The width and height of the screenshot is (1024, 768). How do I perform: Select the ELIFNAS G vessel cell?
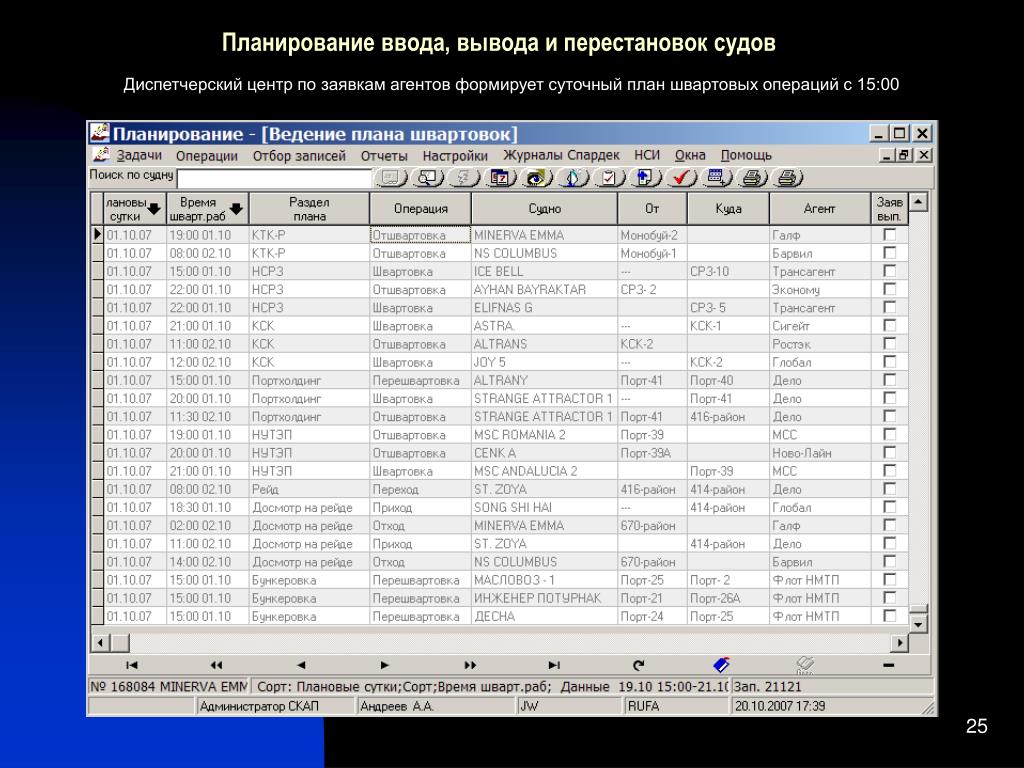click(x=544, y=307)
